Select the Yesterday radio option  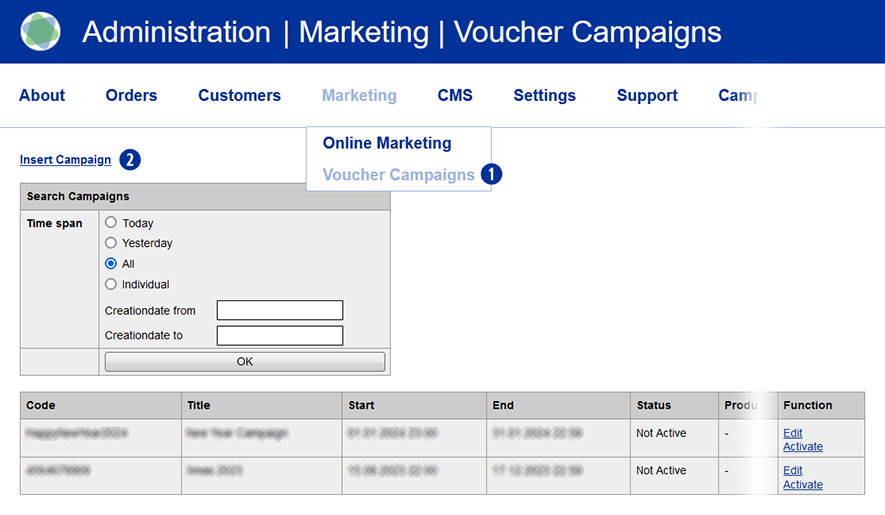click(111, 243)
